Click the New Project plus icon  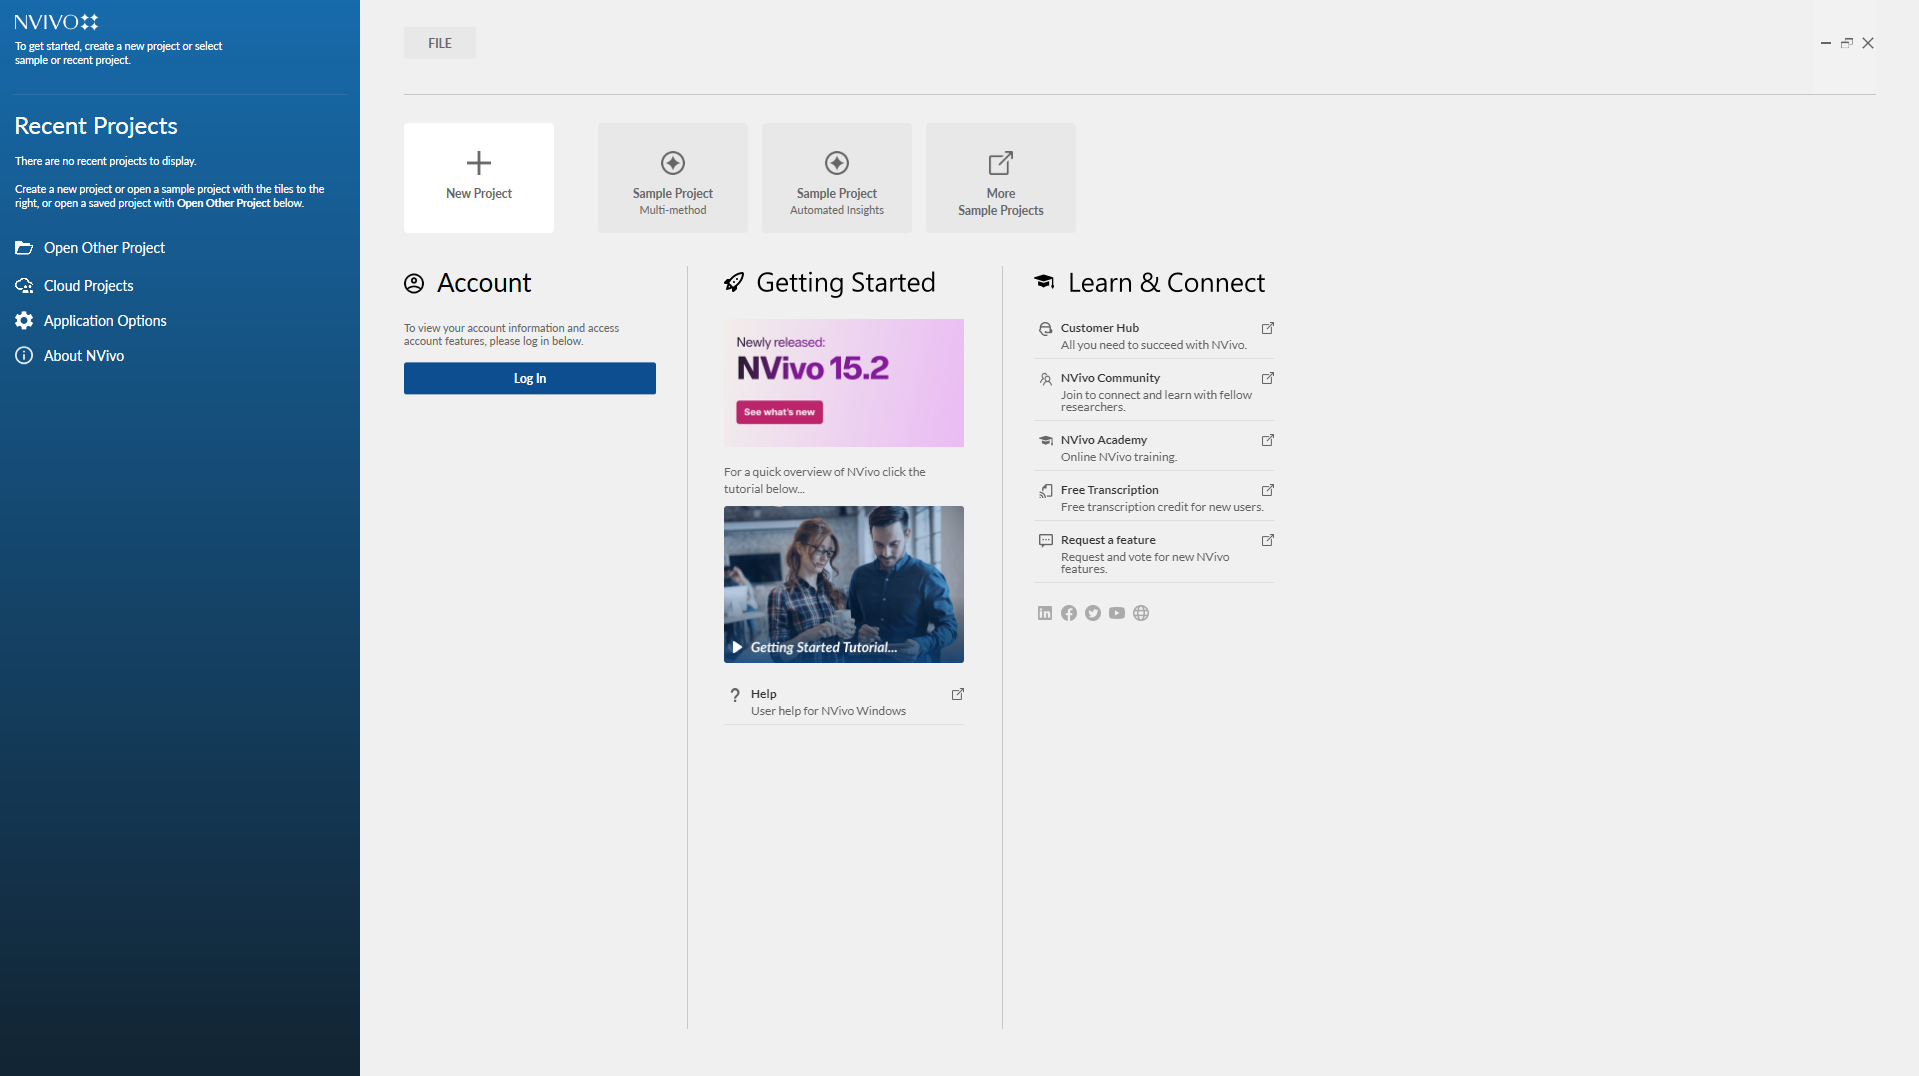(x=479, y=162)
